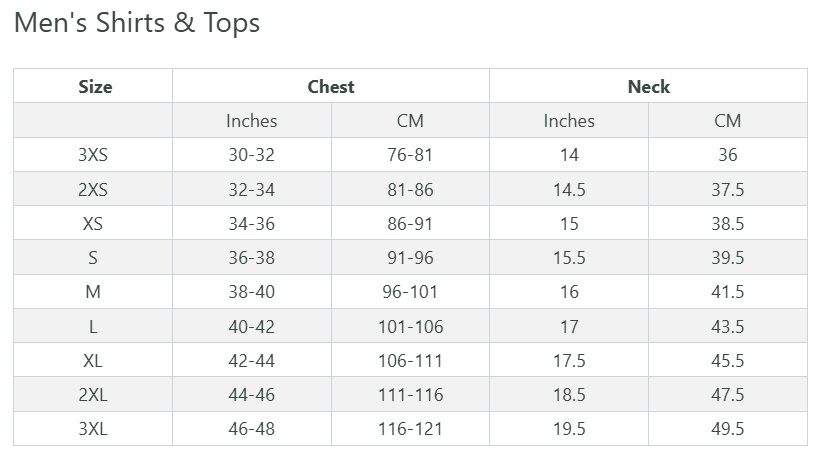Select the 41.5 neck CM cell
The image size is (831, 454).
click(x=727, y=292)
